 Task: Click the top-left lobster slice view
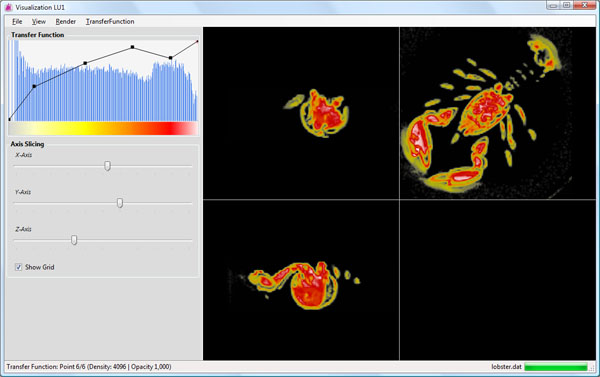(301, 113)
